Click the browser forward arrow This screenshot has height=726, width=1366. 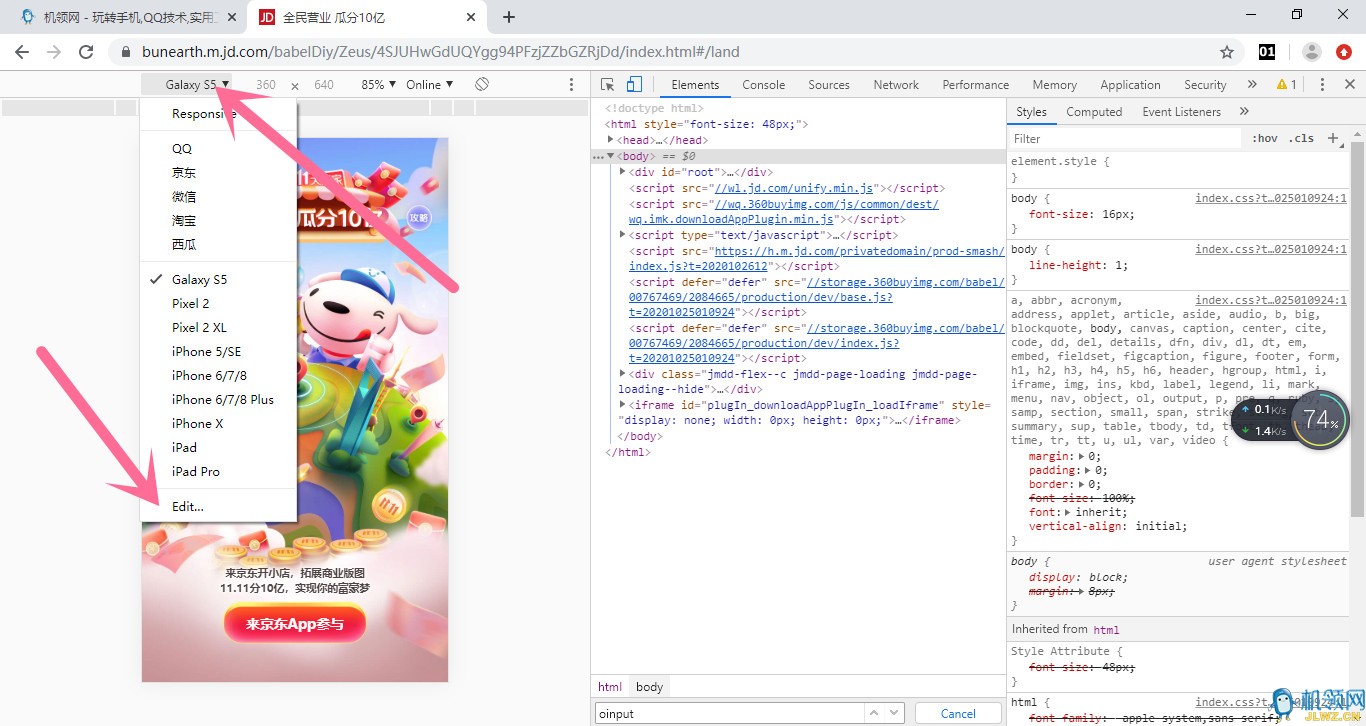(54, 52)
